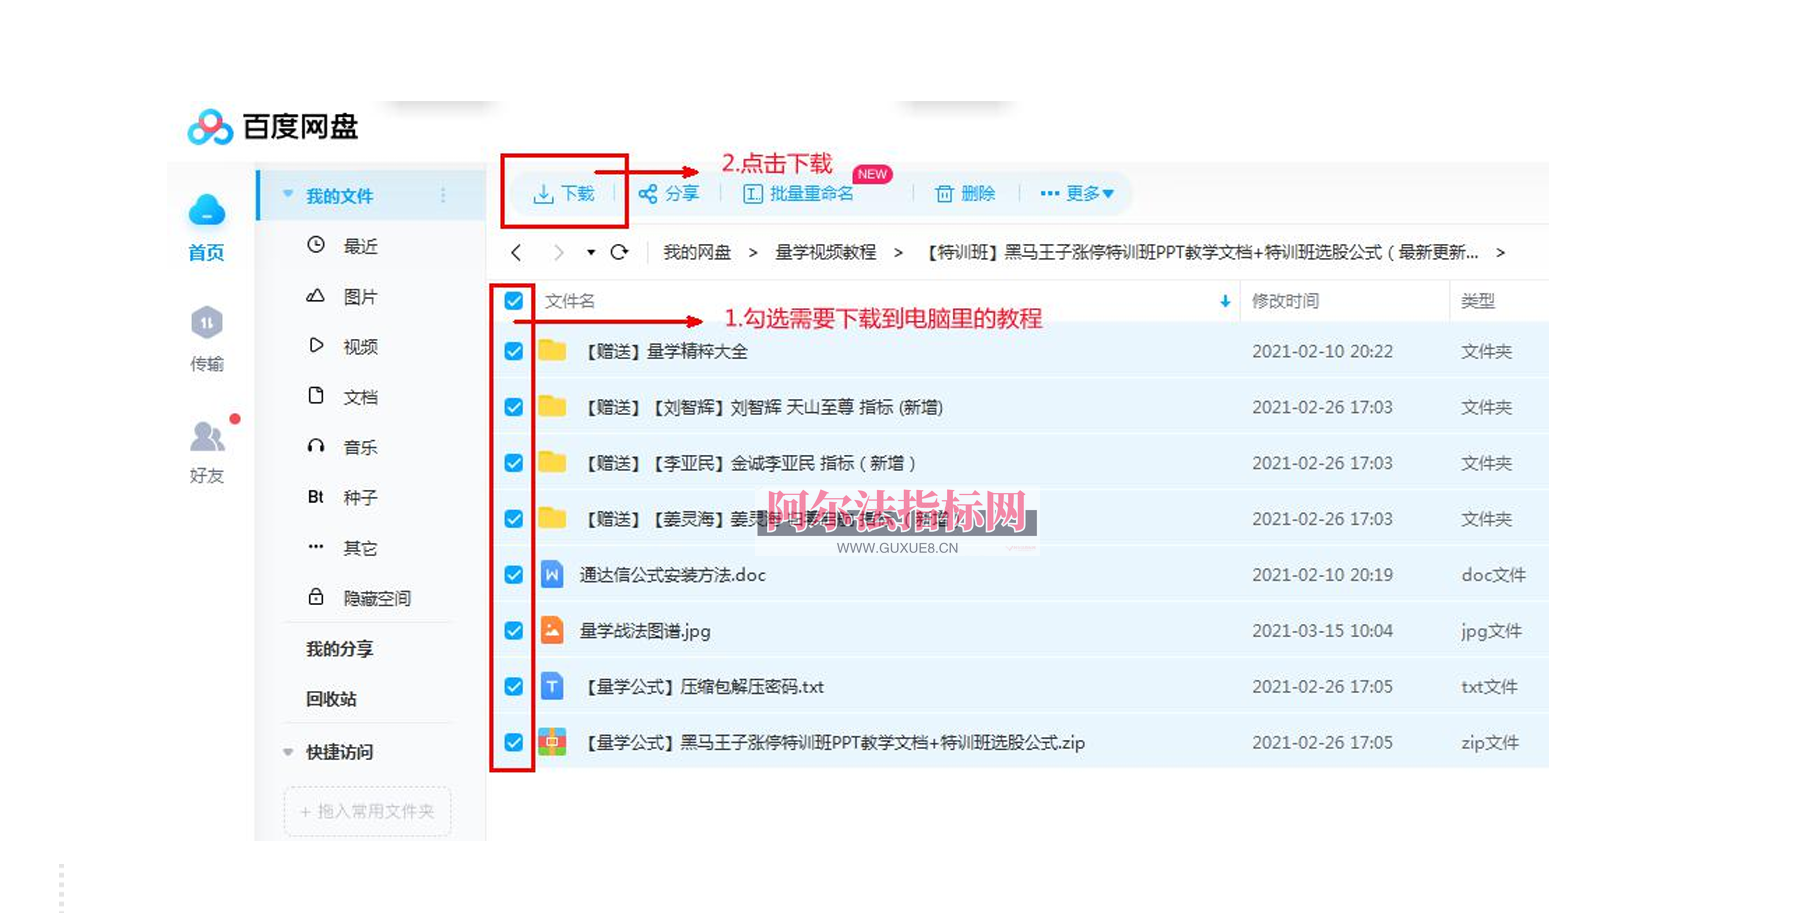Click the 分享 share button
This screenshot has height=913, width=1796.
click(671, 193)
